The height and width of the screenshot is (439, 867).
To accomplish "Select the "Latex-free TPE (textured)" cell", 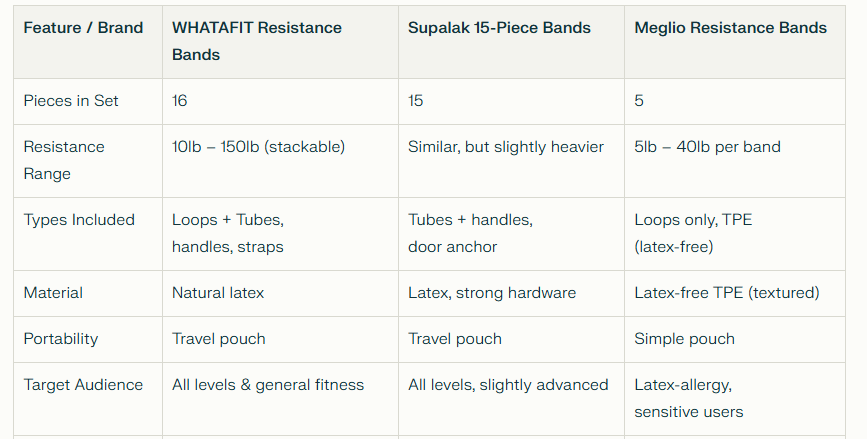I will 727,293.
